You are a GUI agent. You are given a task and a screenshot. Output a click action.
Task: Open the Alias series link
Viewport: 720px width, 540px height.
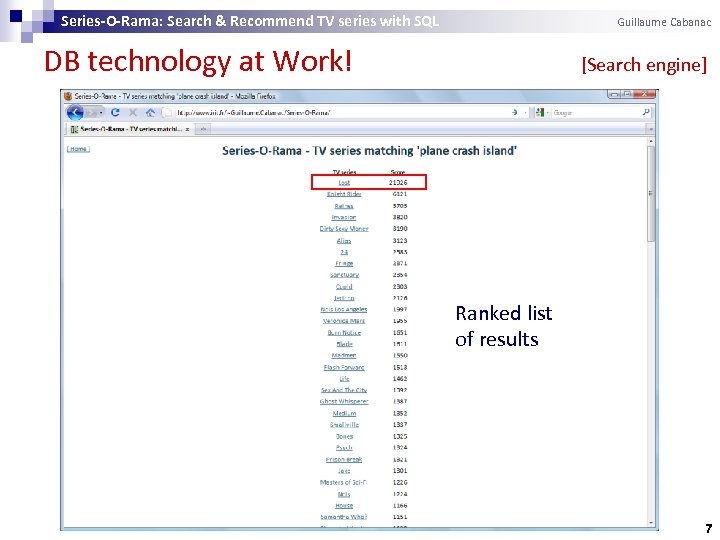pos(344,241)
